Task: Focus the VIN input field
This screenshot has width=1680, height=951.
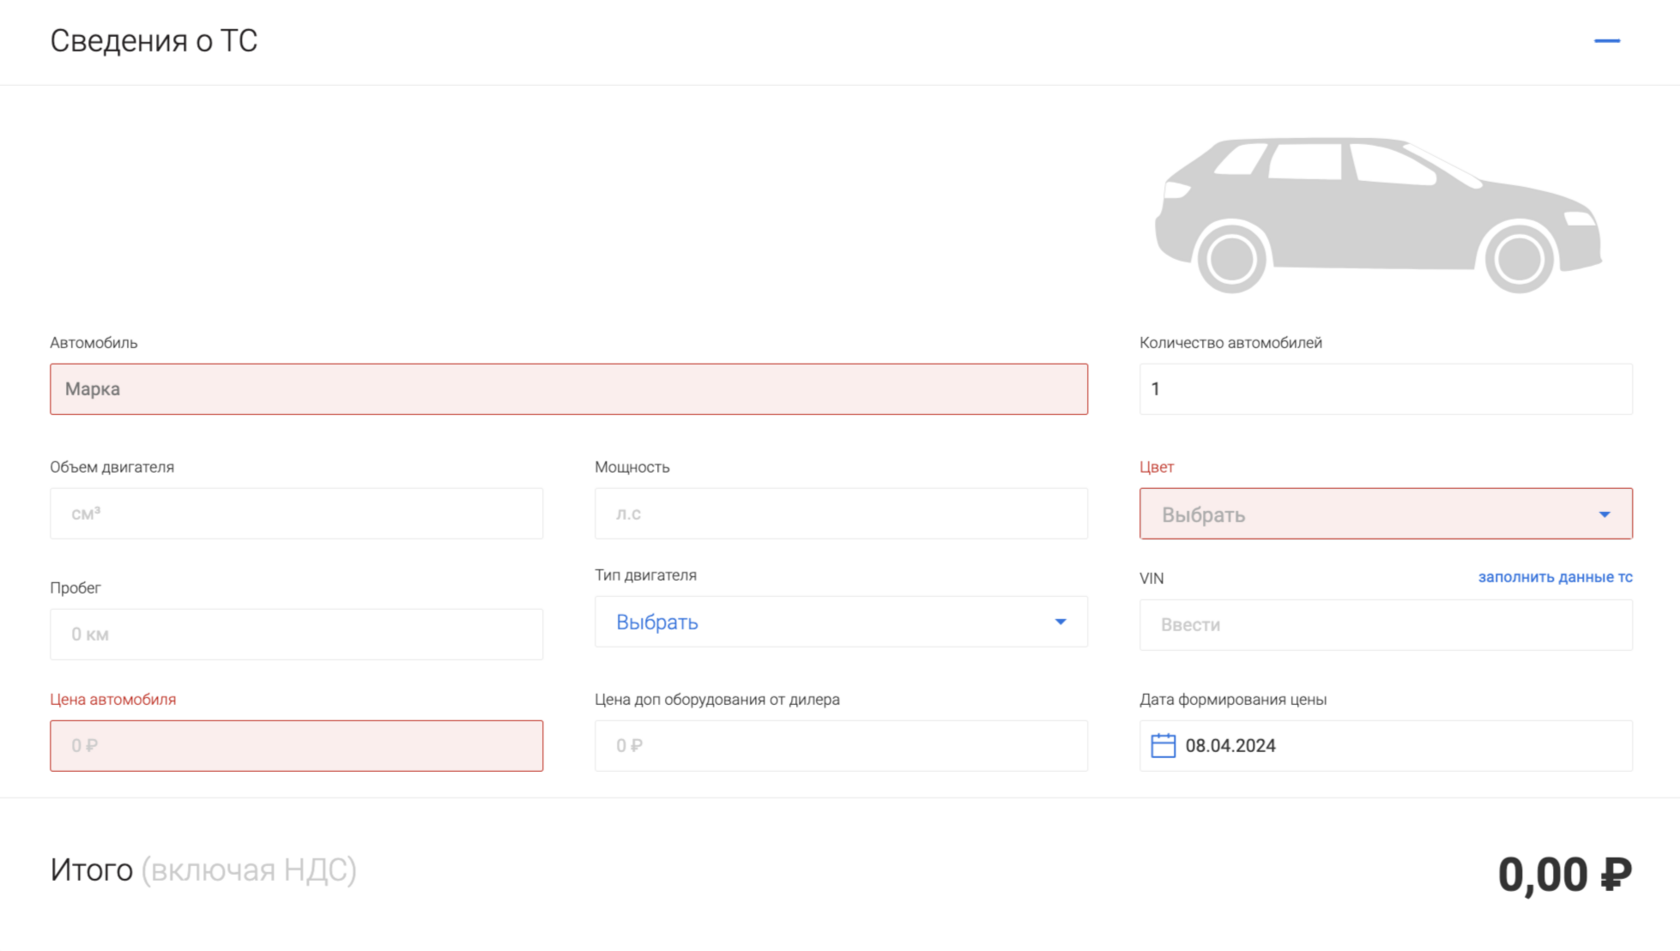Action: coord(1385,625)
